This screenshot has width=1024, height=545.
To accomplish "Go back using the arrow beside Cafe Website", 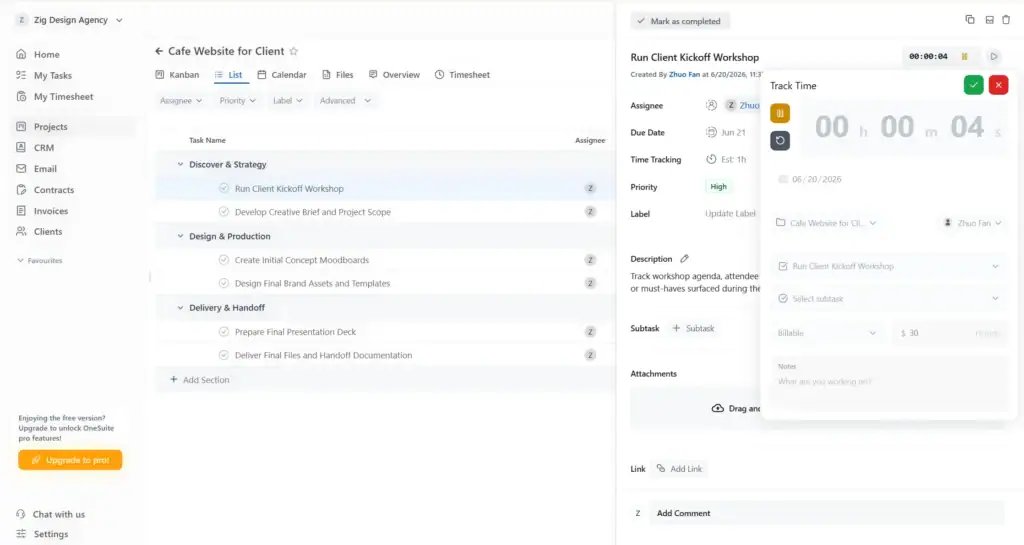I will pyautogui.click(x=159, y=51).
